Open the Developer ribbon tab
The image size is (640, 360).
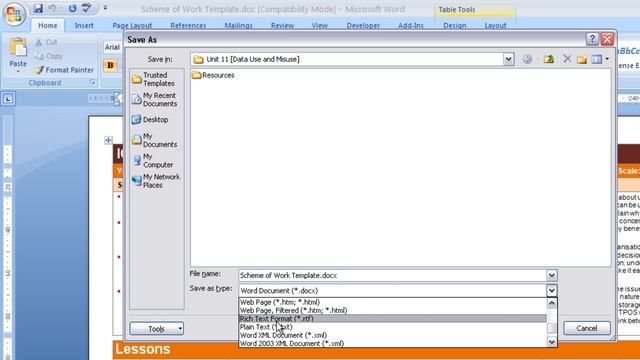pyautogui.click(x=363, y=25)
